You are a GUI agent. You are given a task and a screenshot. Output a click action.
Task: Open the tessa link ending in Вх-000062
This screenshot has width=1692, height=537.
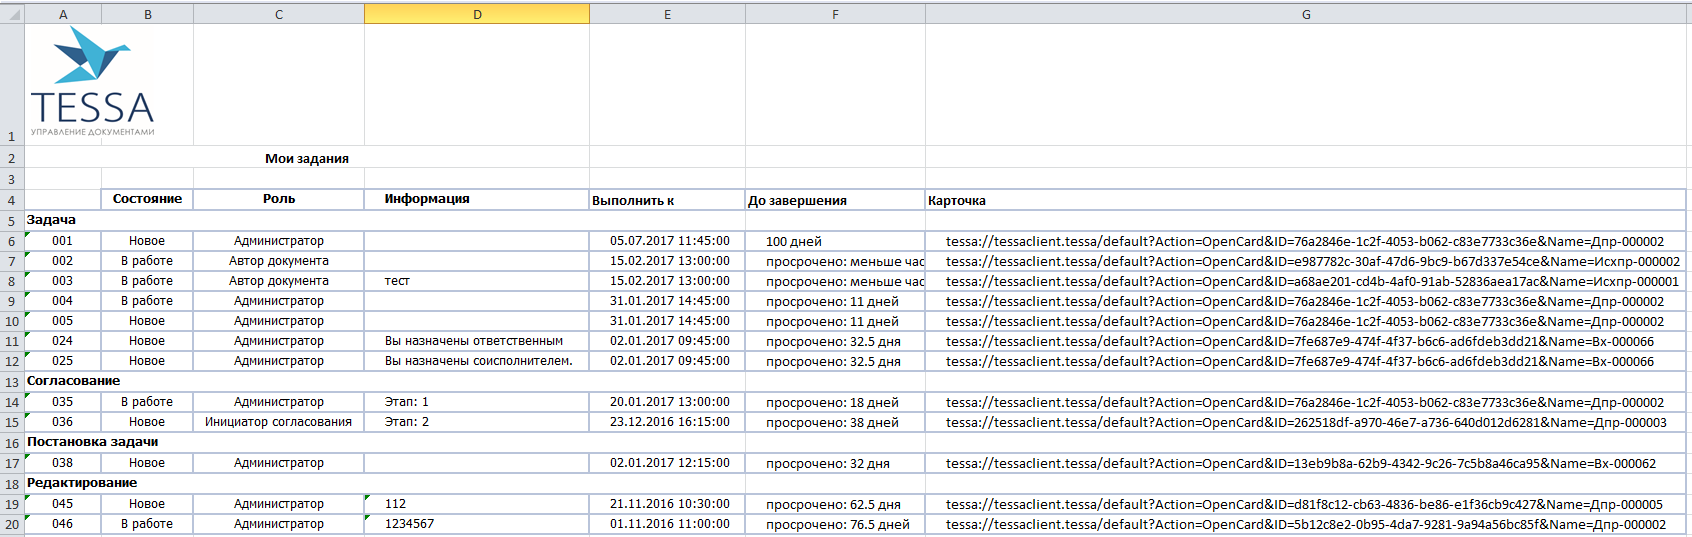click(1300, 463)
